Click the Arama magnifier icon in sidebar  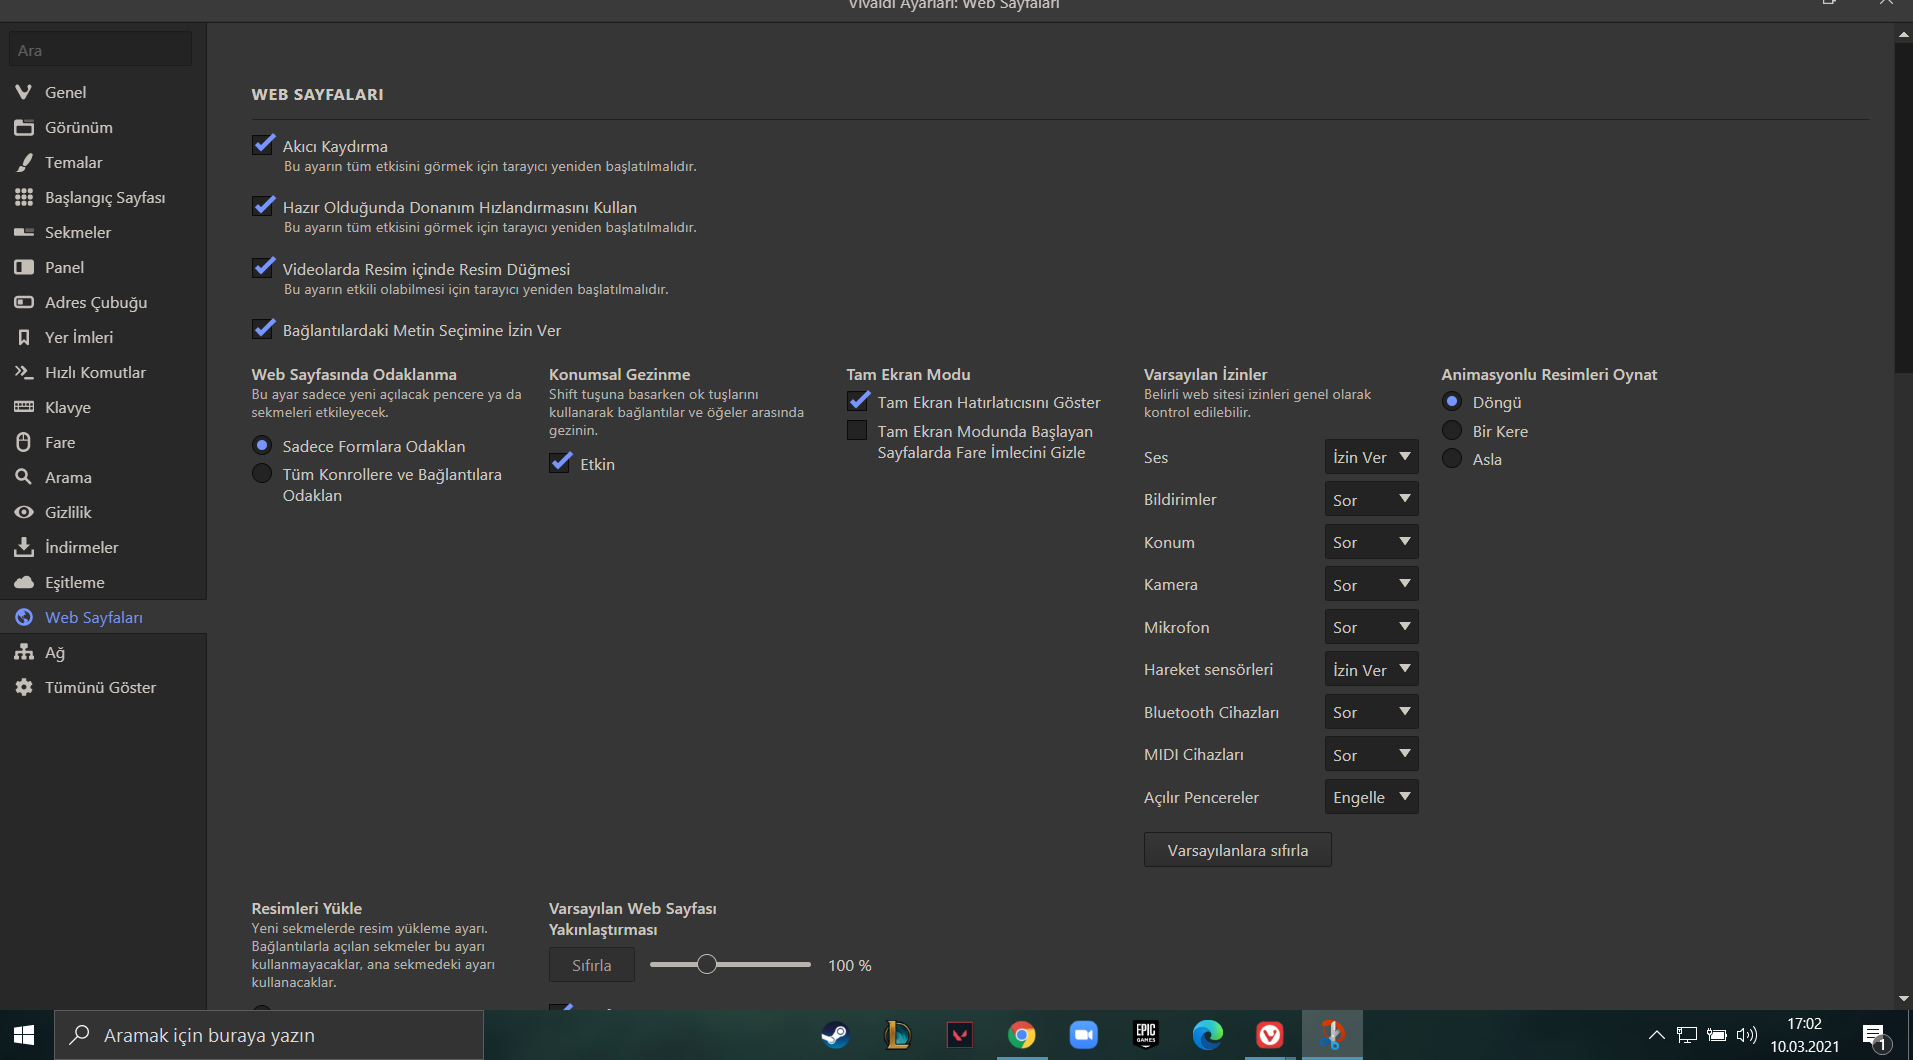click(24, 477)
